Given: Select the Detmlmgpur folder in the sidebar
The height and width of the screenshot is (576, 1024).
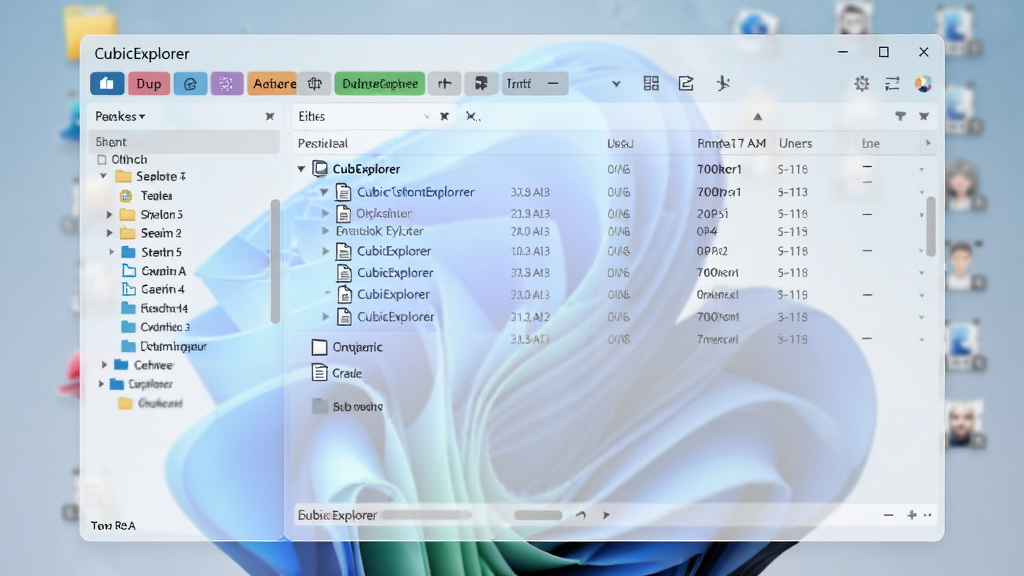Looking at the screenshot, I should [164, 346].
